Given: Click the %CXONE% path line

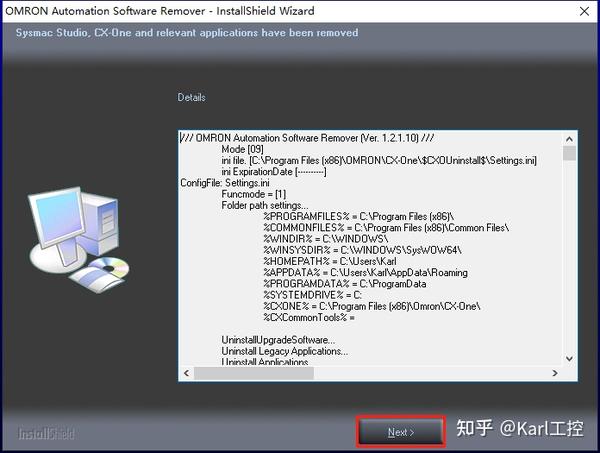Looking at the screenshot, I should (x=372, y=306).
